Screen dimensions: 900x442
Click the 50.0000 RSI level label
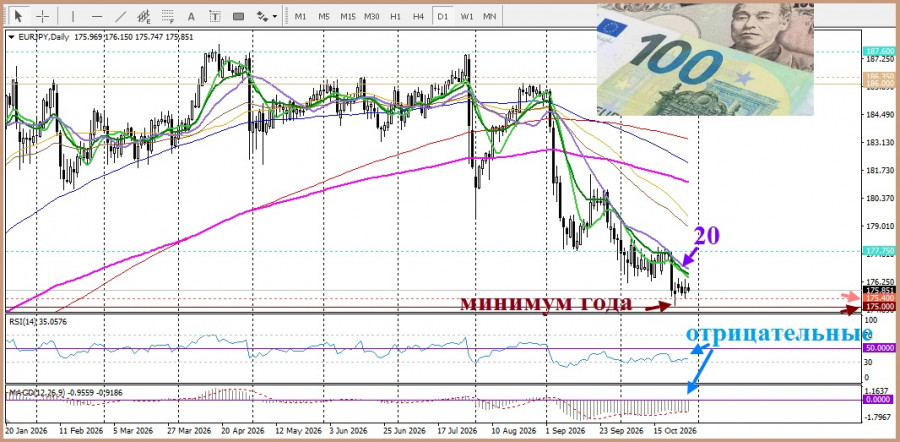point(879,348)
